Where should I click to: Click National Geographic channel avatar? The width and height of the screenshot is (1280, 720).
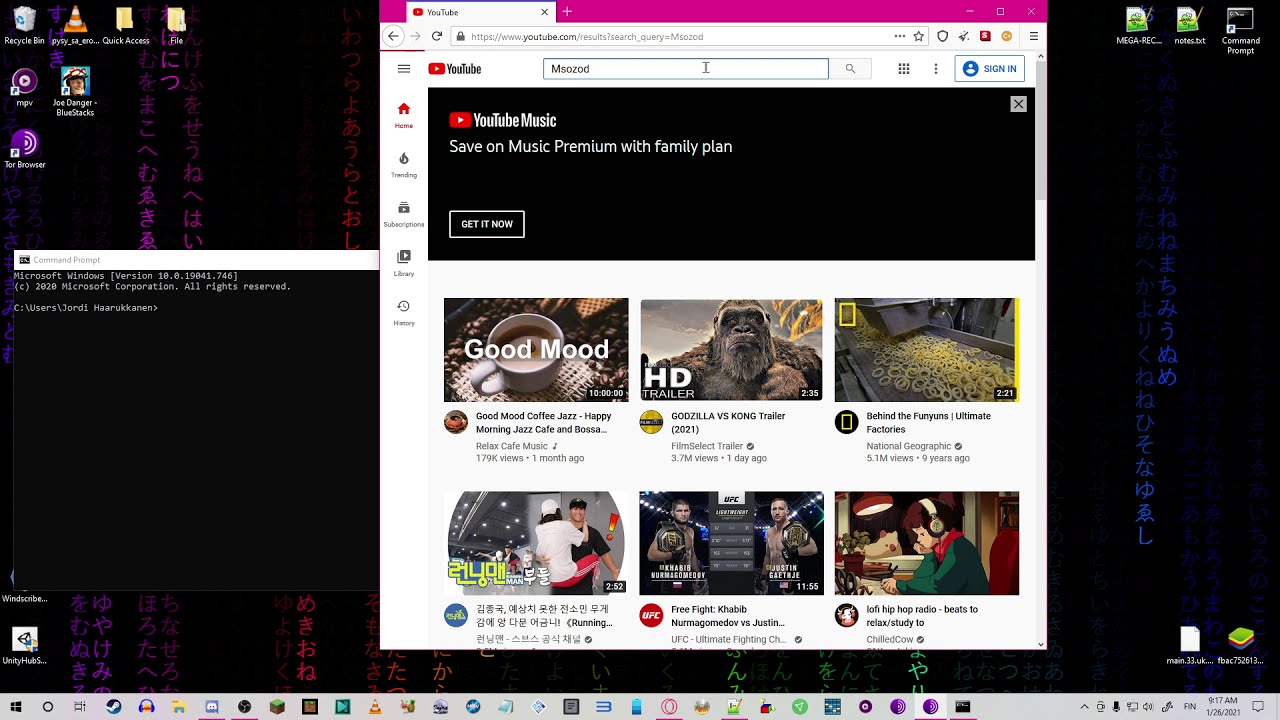pyautogui.click(x=846, y=422)
